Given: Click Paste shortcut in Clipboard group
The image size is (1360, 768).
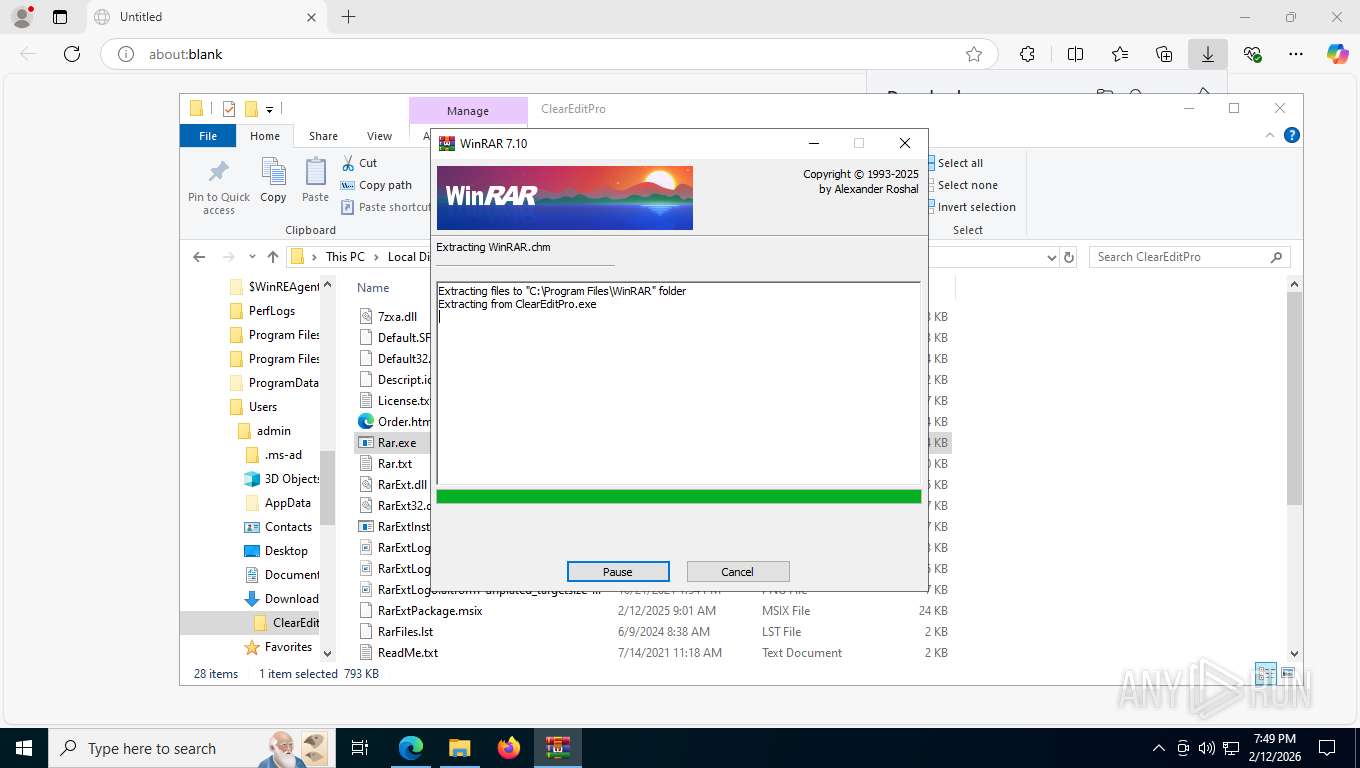Looking at the screenshot, I should coord(386,207).
